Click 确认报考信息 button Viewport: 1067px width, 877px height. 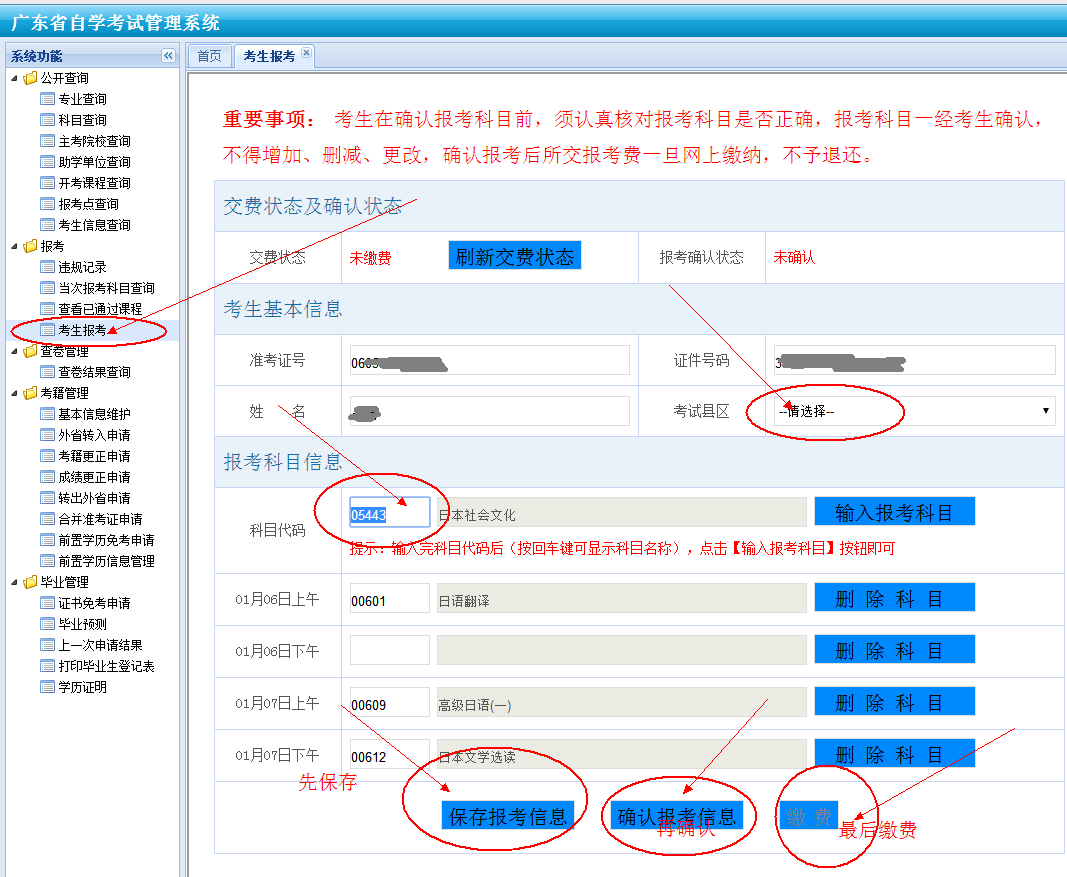(677, 815)
